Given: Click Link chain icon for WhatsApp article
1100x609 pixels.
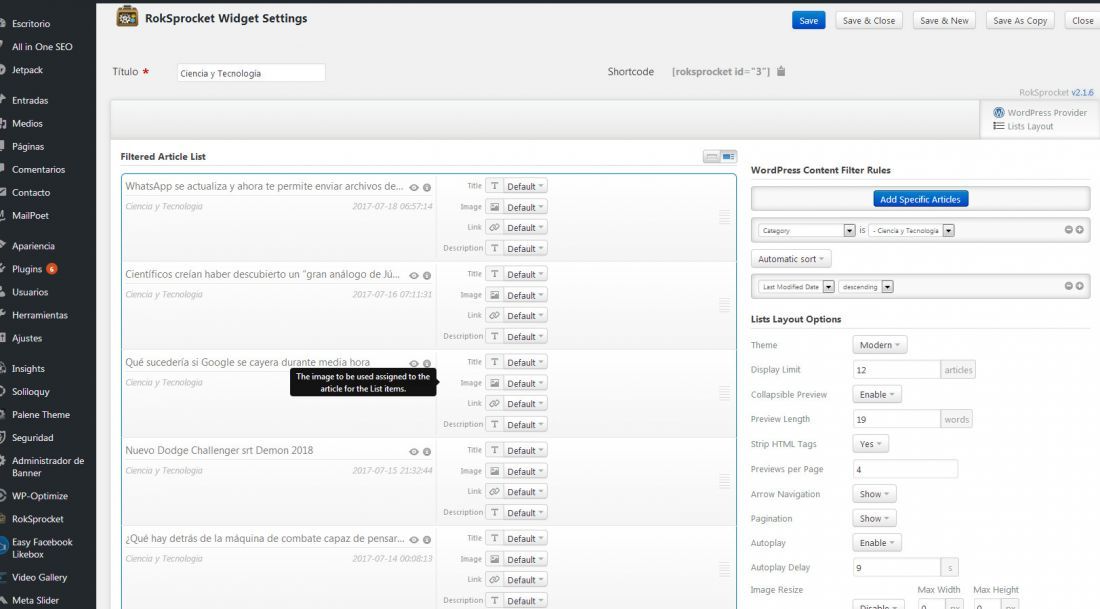Looking at the screenshot, I should tap(495, 227).
